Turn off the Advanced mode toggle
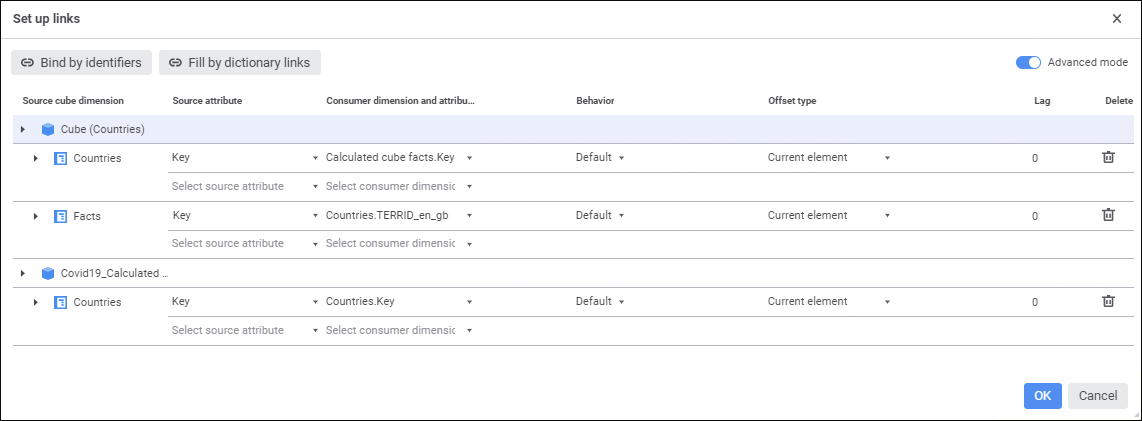The height and width of the screenshot is (421, 1142). [1028, 62]
